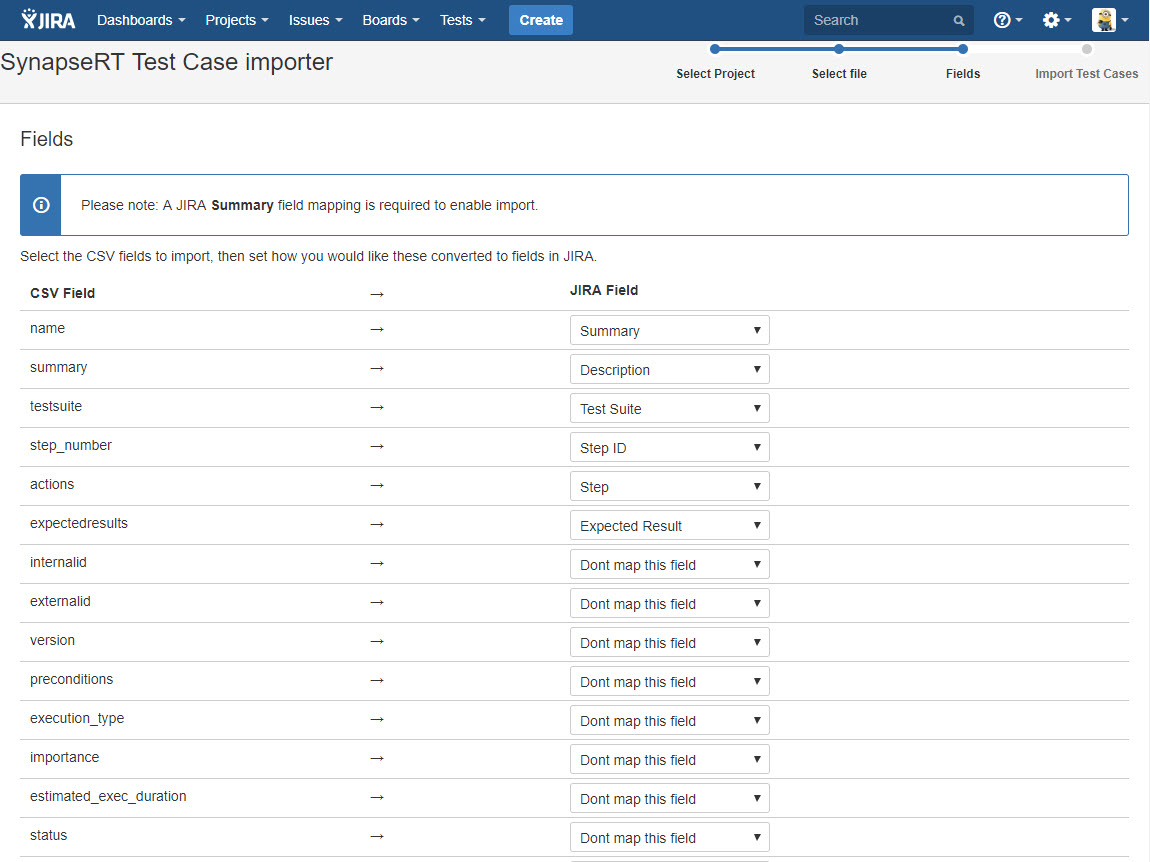Open the Test Suite mapping dropdown
Viewport: 1150px width, 862px height.
669,409
